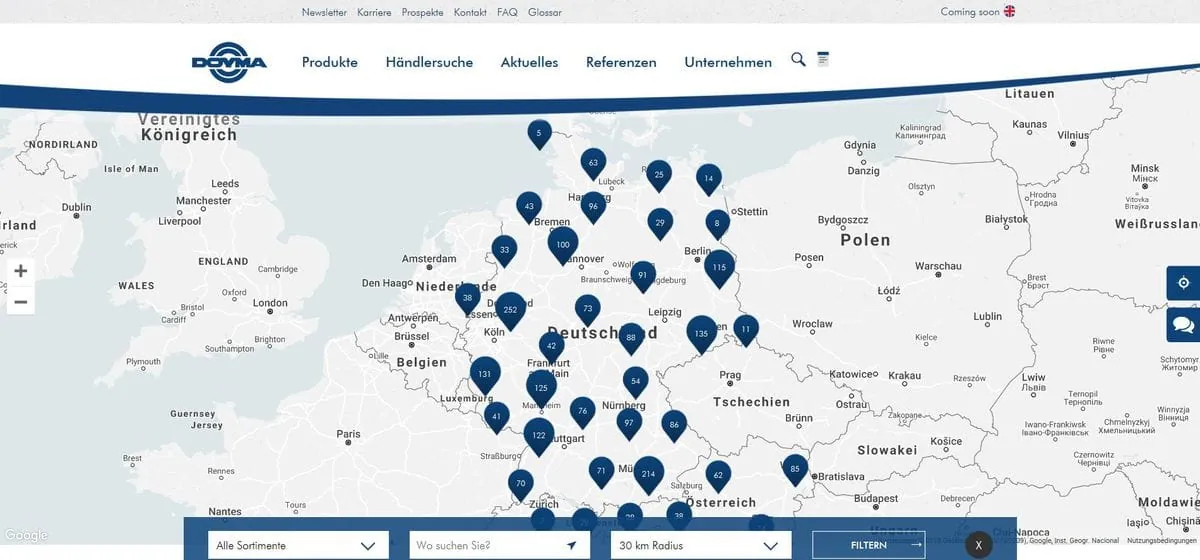Click the document list icon in header
The width and height of the screenshot is (1200, 560).
[x=823, y=60]
